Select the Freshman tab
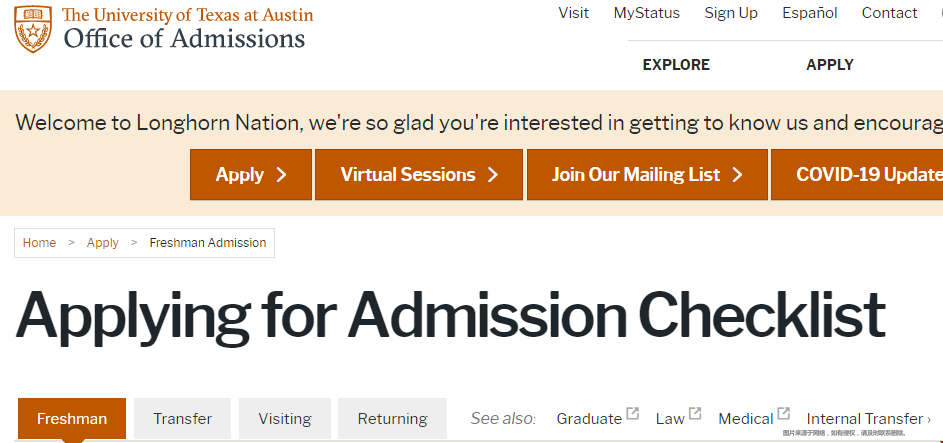 coord(72,418)
